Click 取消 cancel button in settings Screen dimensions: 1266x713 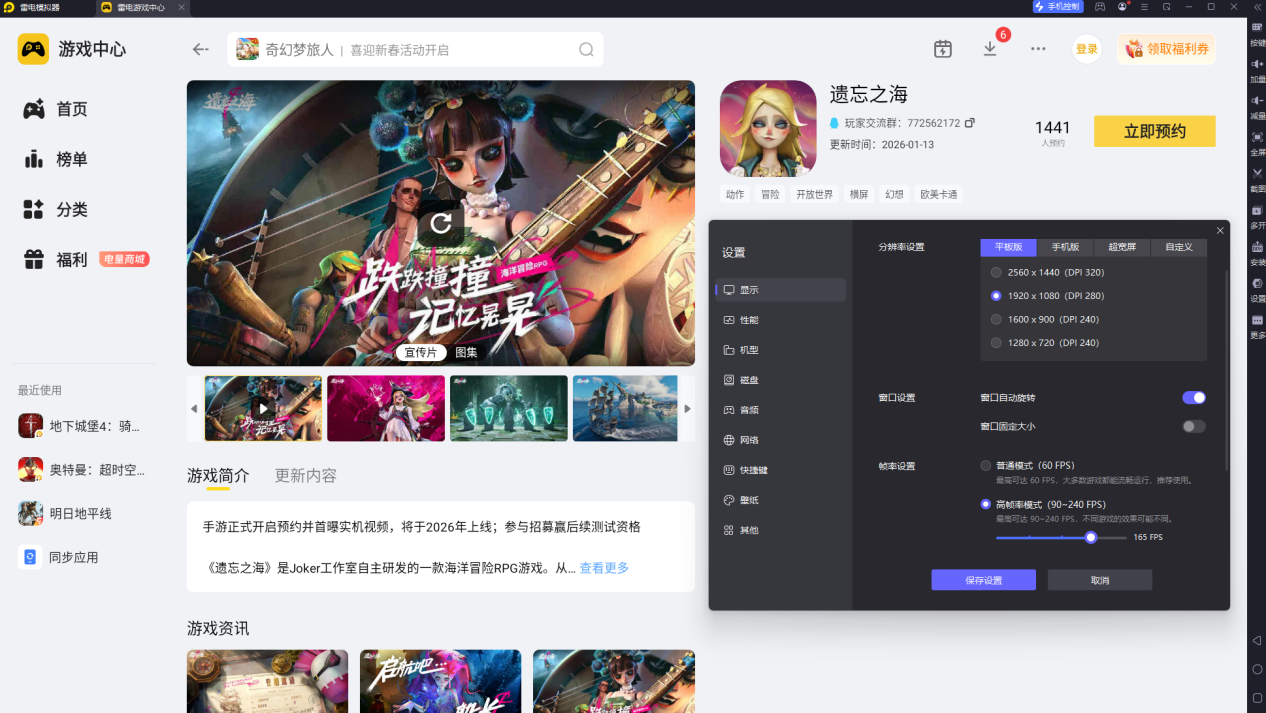click(x=1100, y=580)
